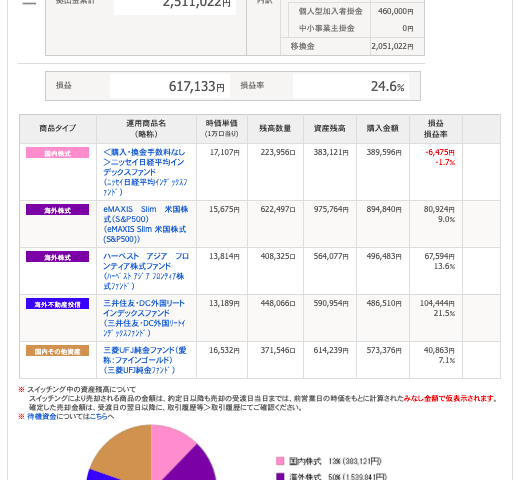Click the 223,956口 quantity cell
This screenshot has width=514, height=480.
(x=278, y=152)
